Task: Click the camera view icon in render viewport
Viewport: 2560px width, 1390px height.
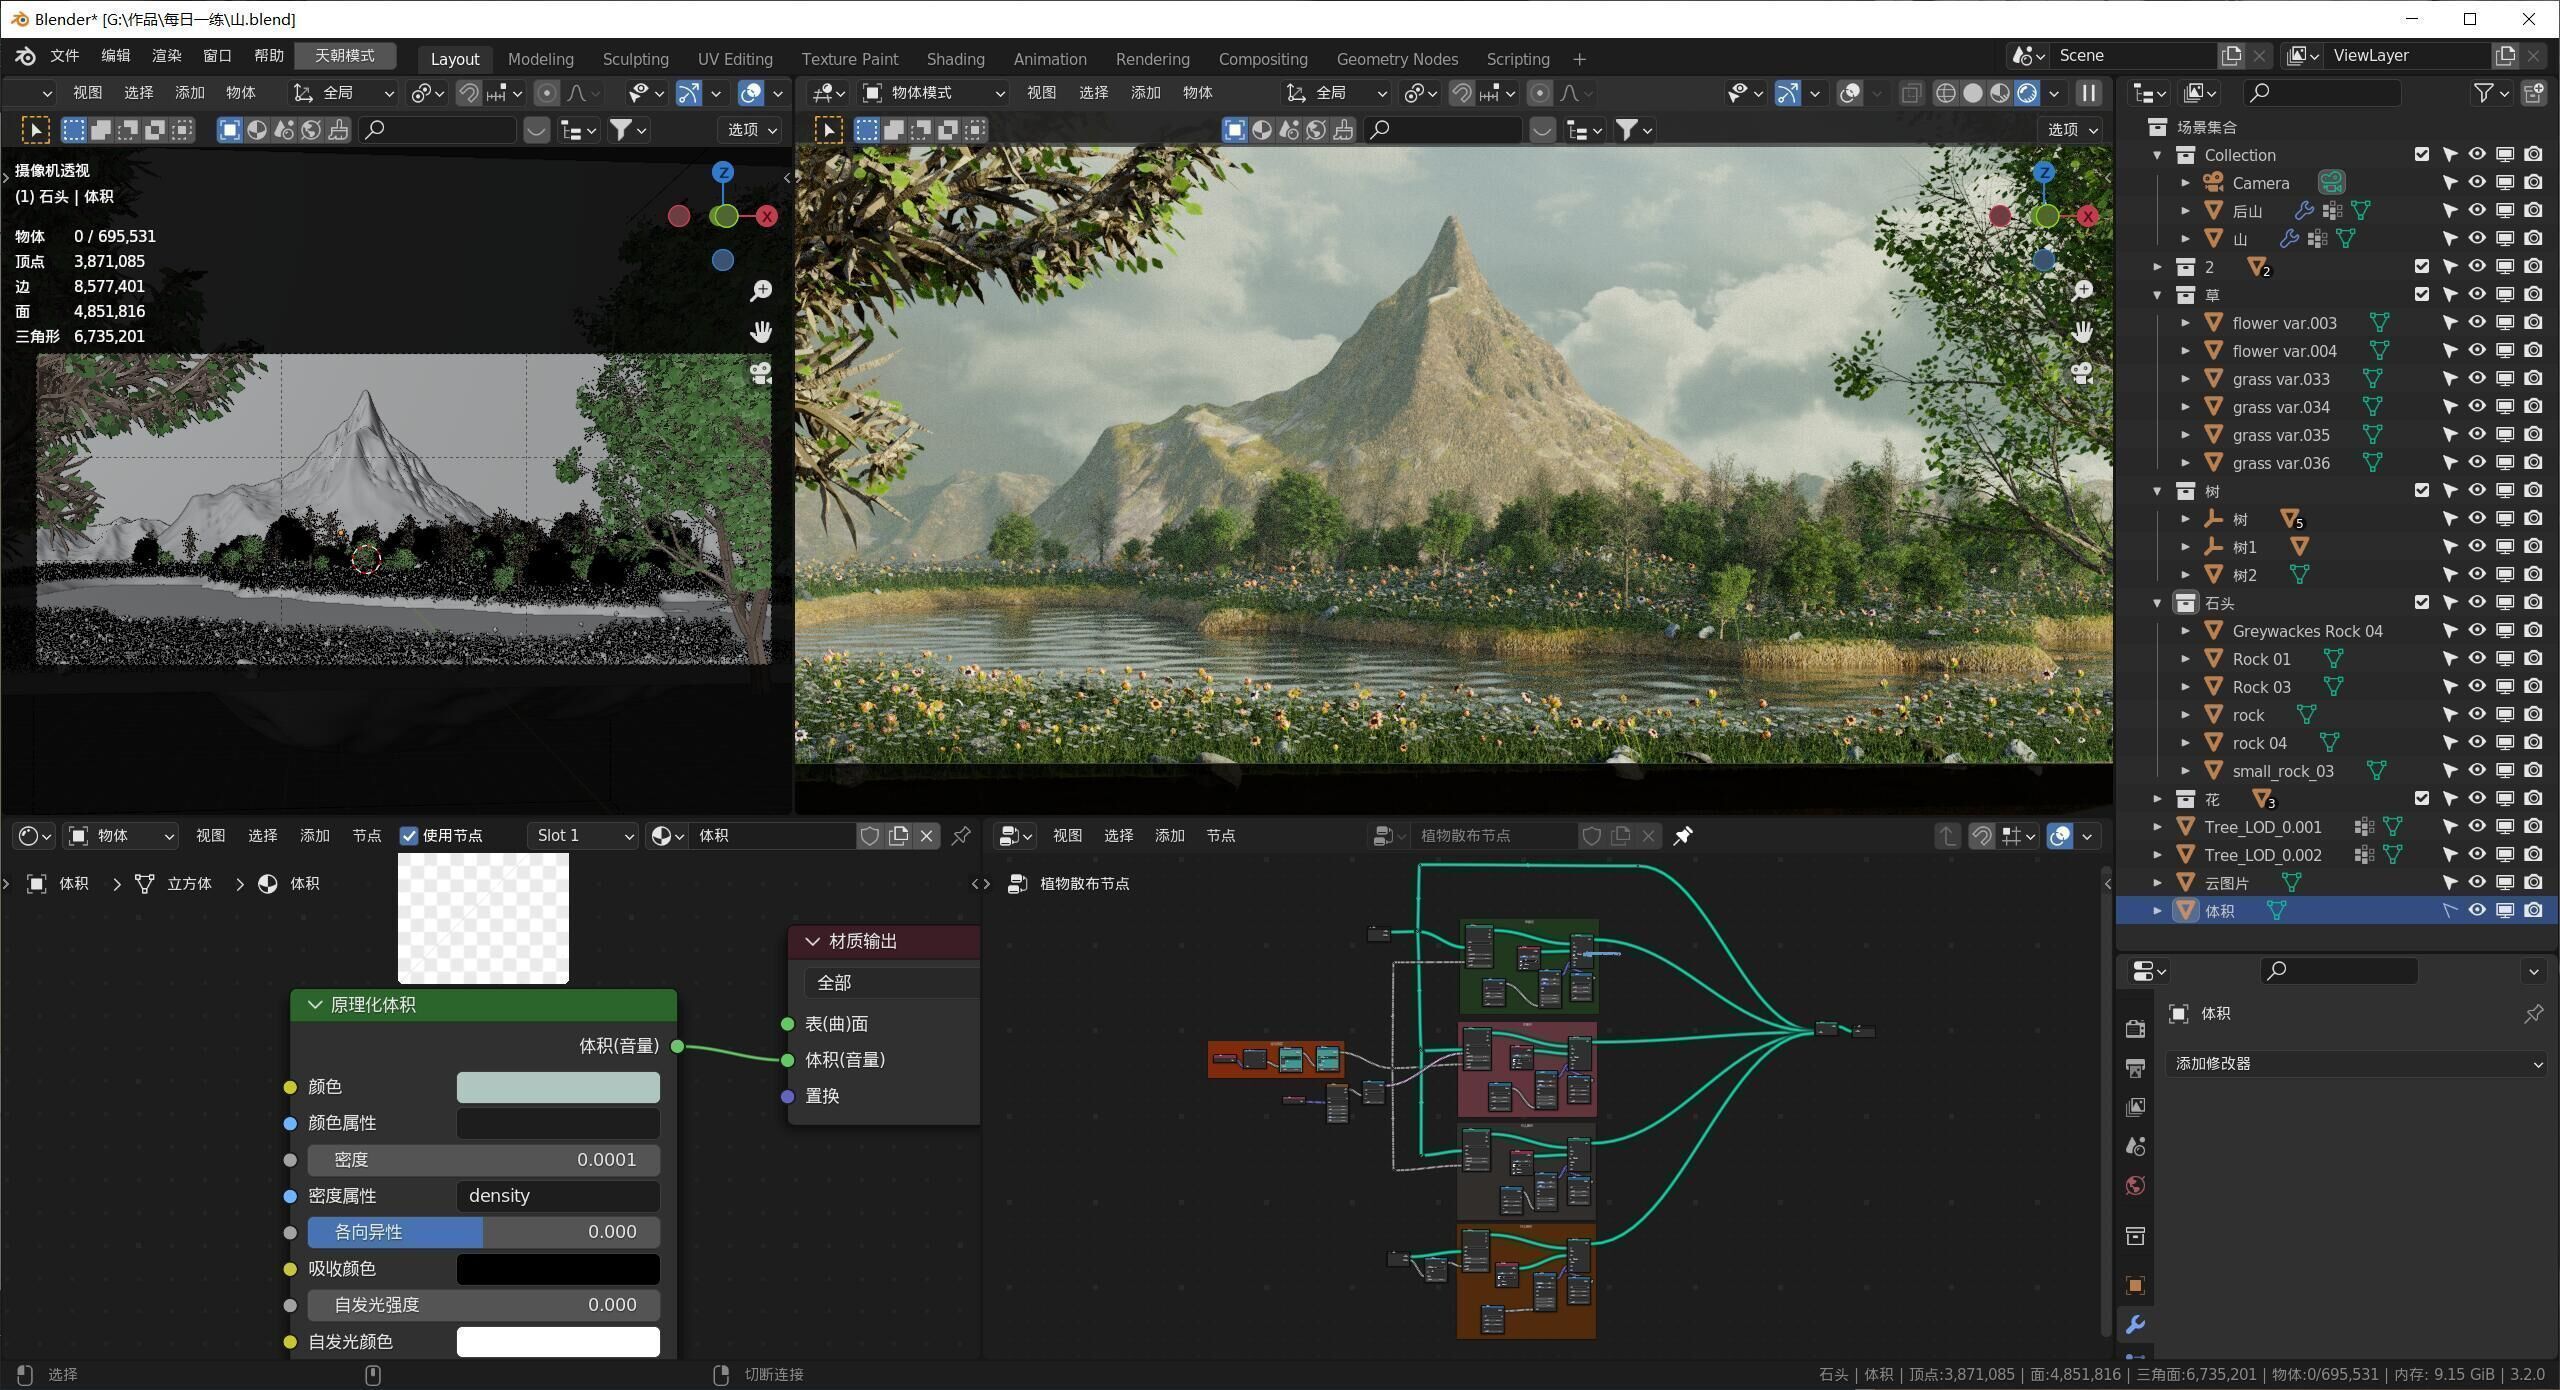Action: pyautogui.click(x=2081, y=373)
